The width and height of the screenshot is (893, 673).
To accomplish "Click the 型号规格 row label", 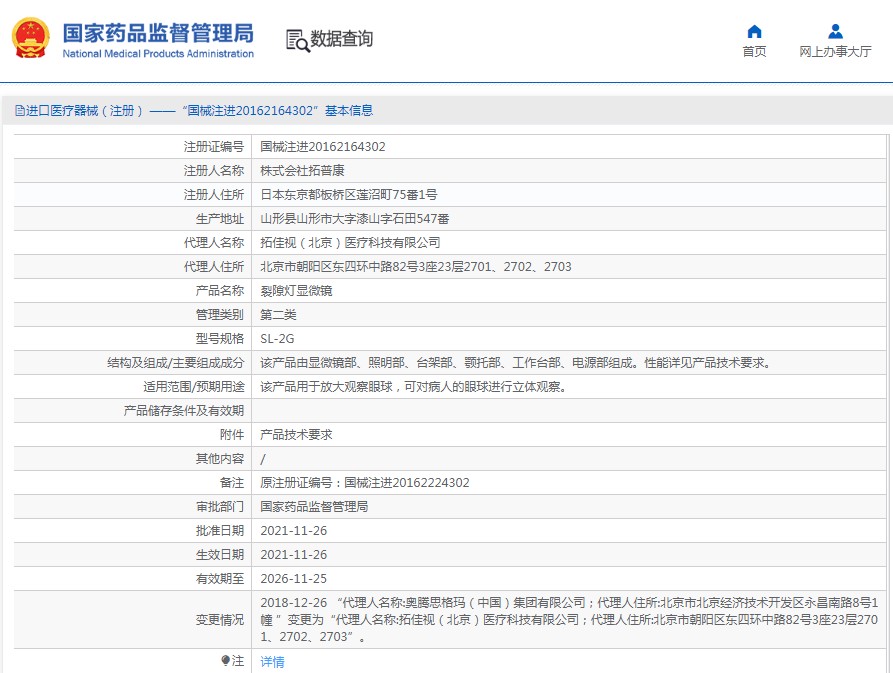I will tap(220, 339).
